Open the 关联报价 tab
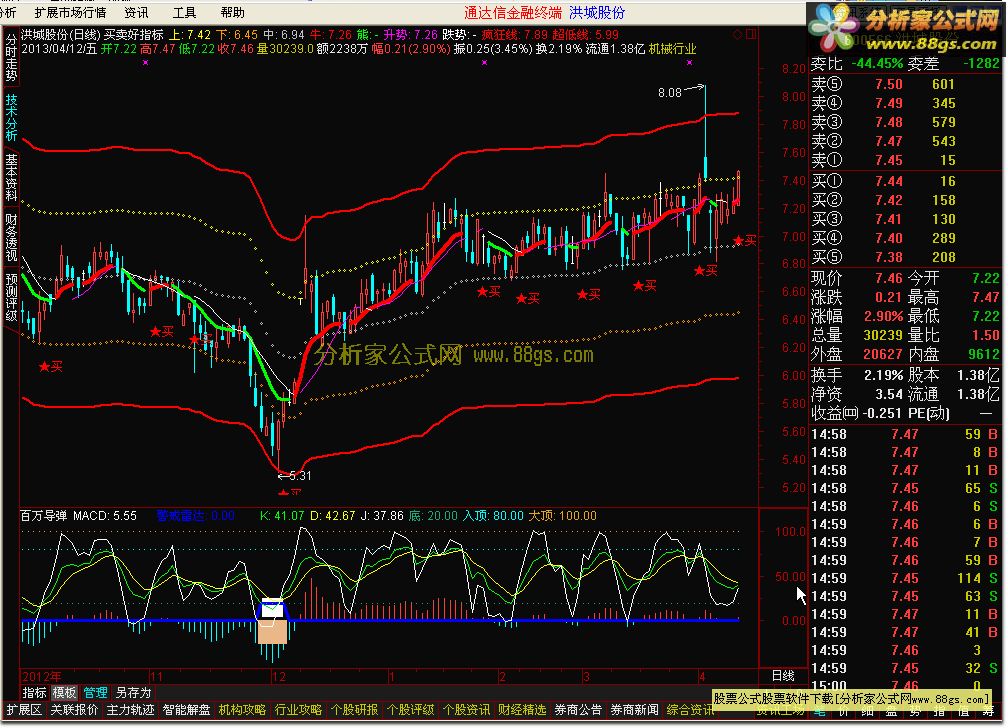This screenshot has height=728, width=1008. (74, 710)
